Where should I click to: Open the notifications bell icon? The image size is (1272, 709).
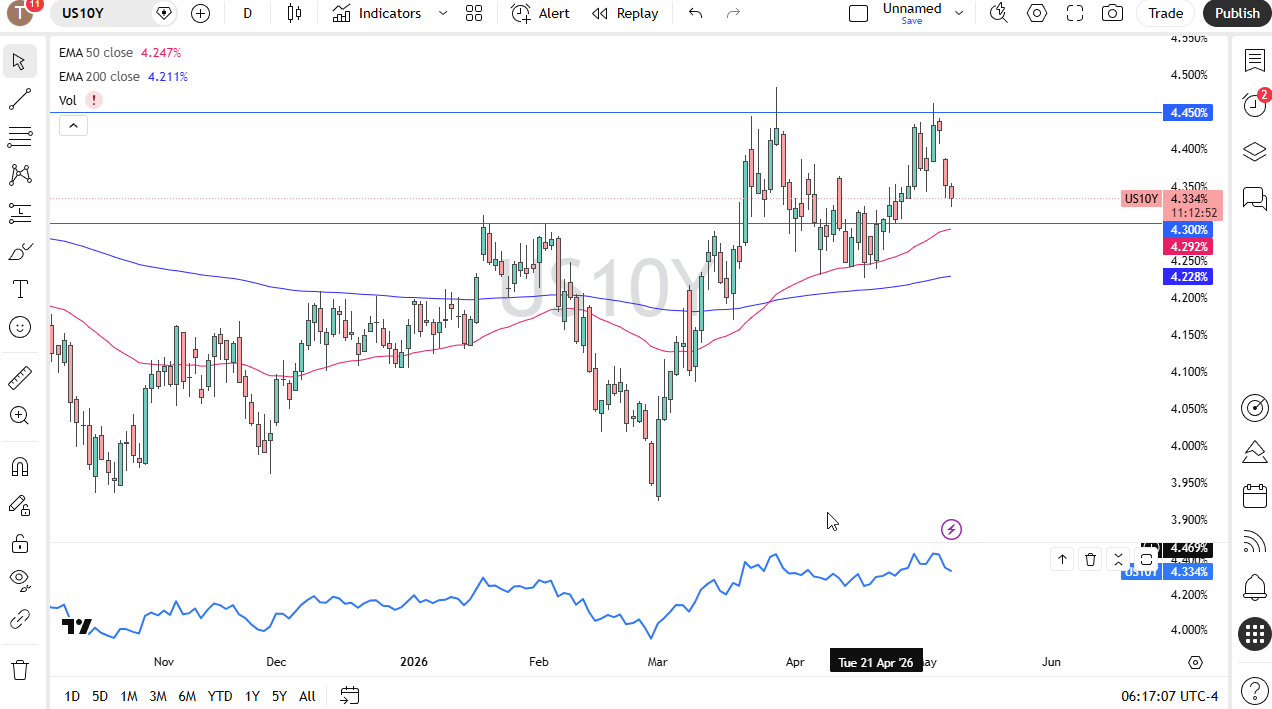click(x=1254, y=587)
